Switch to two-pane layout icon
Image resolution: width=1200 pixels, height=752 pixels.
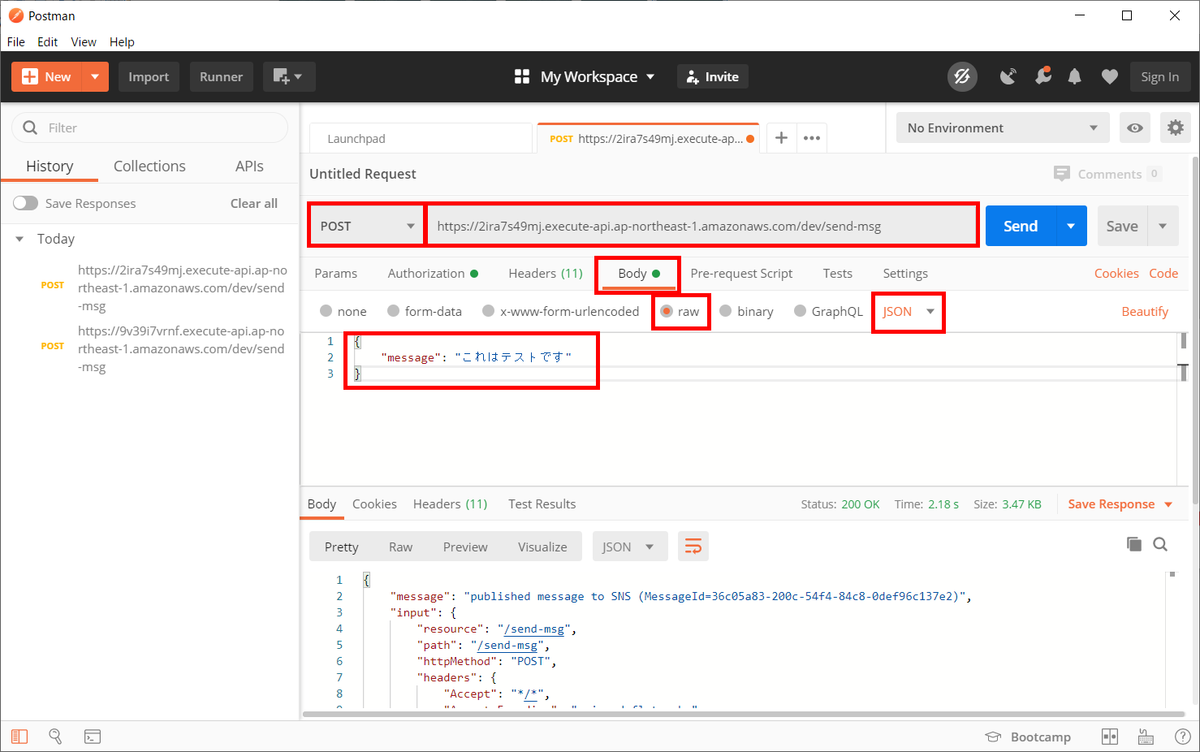[x=1109, y=737]
